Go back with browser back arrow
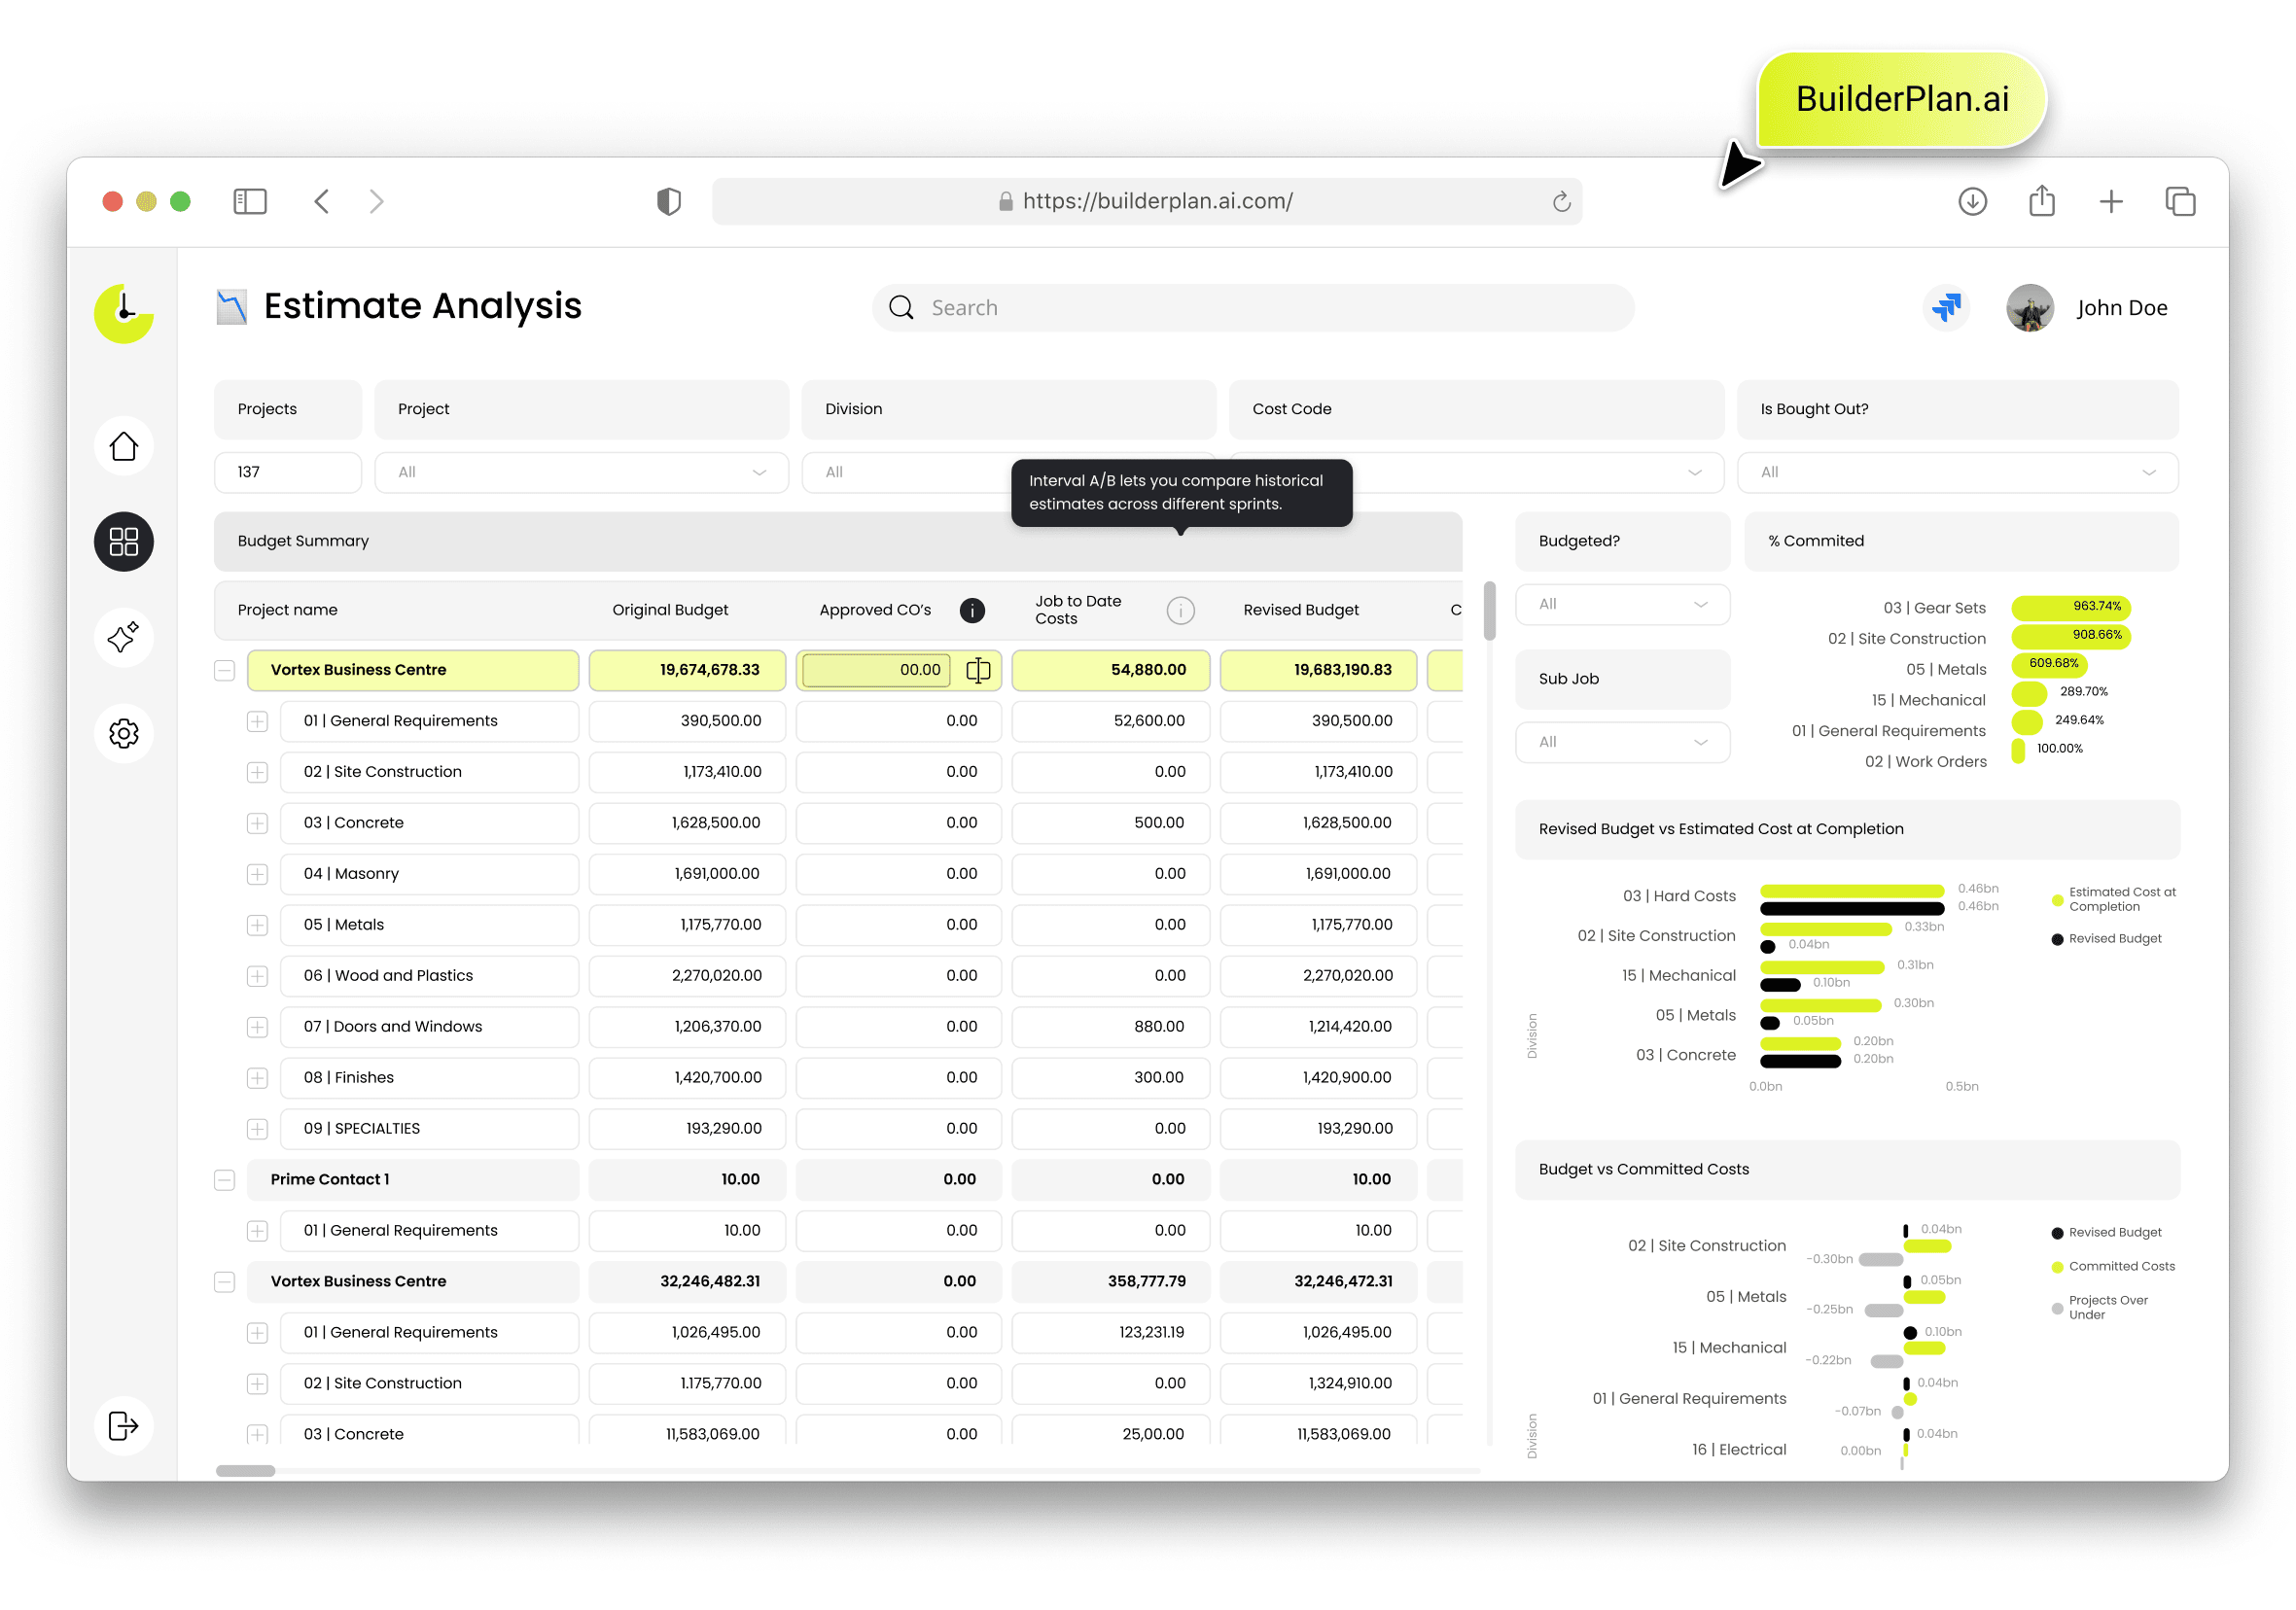Screen dimensions: 2296x1610 pos(321,201)
